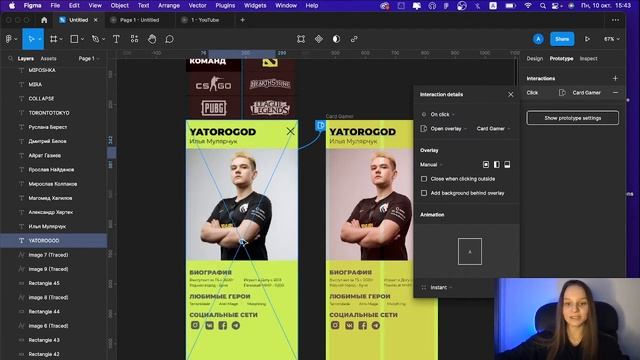640x360 pixels.
Task: Switch to the 1 - YouTube tab
Action: pyautogui.click(x=205, y=20)
